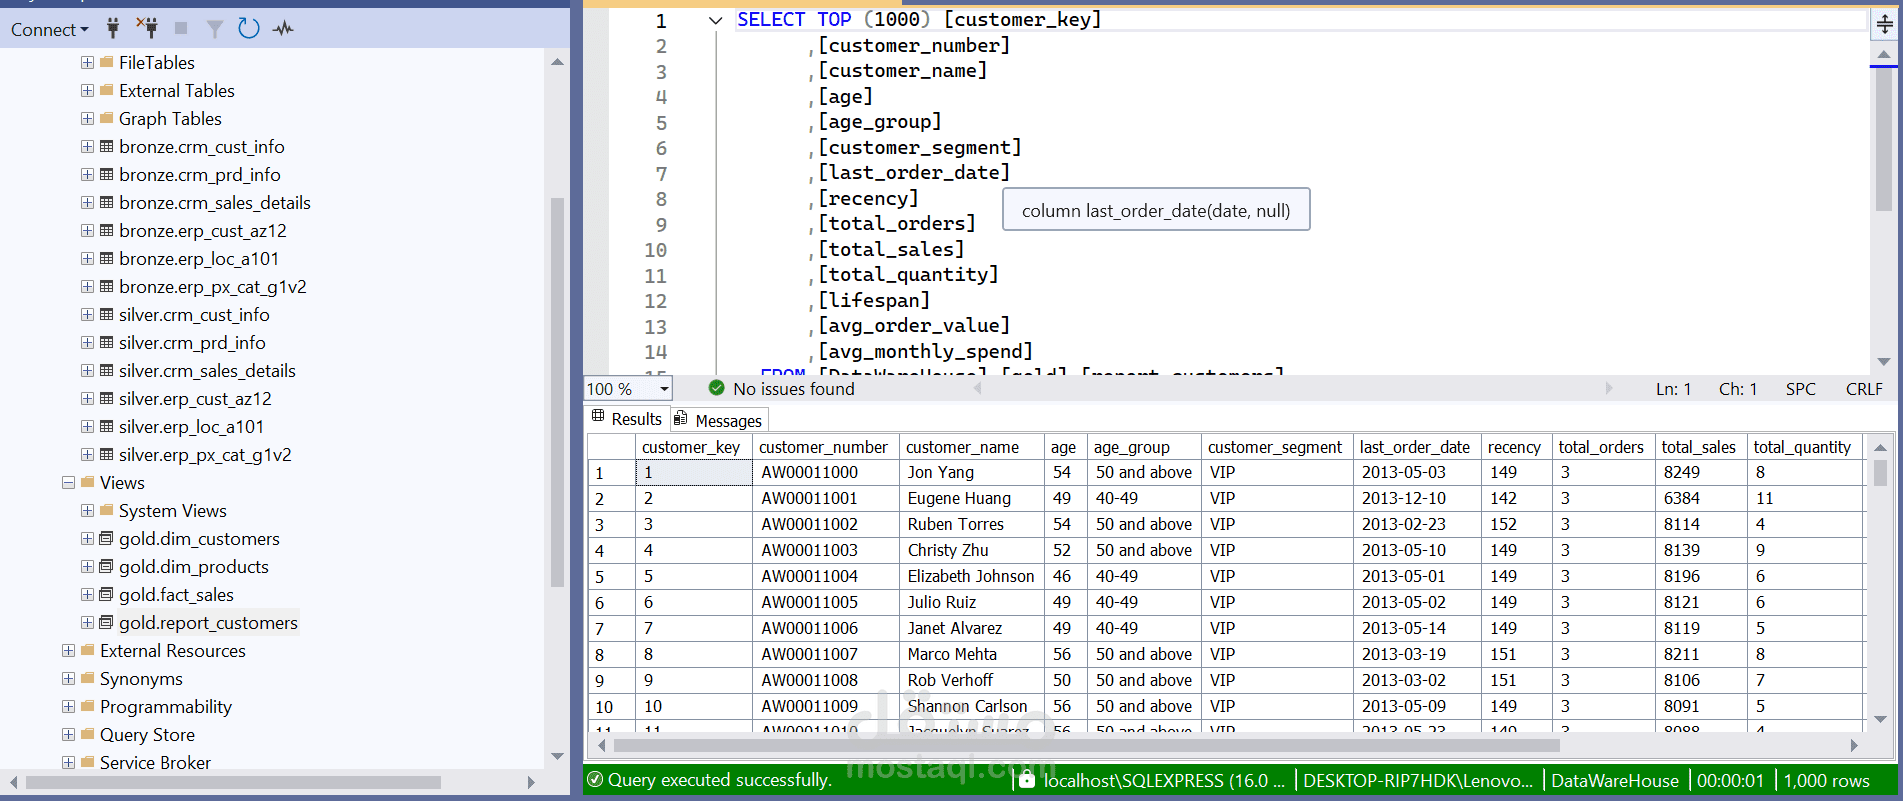Open the 100 % zoom dropdown
1903x801 pixels.
[663, 389]
